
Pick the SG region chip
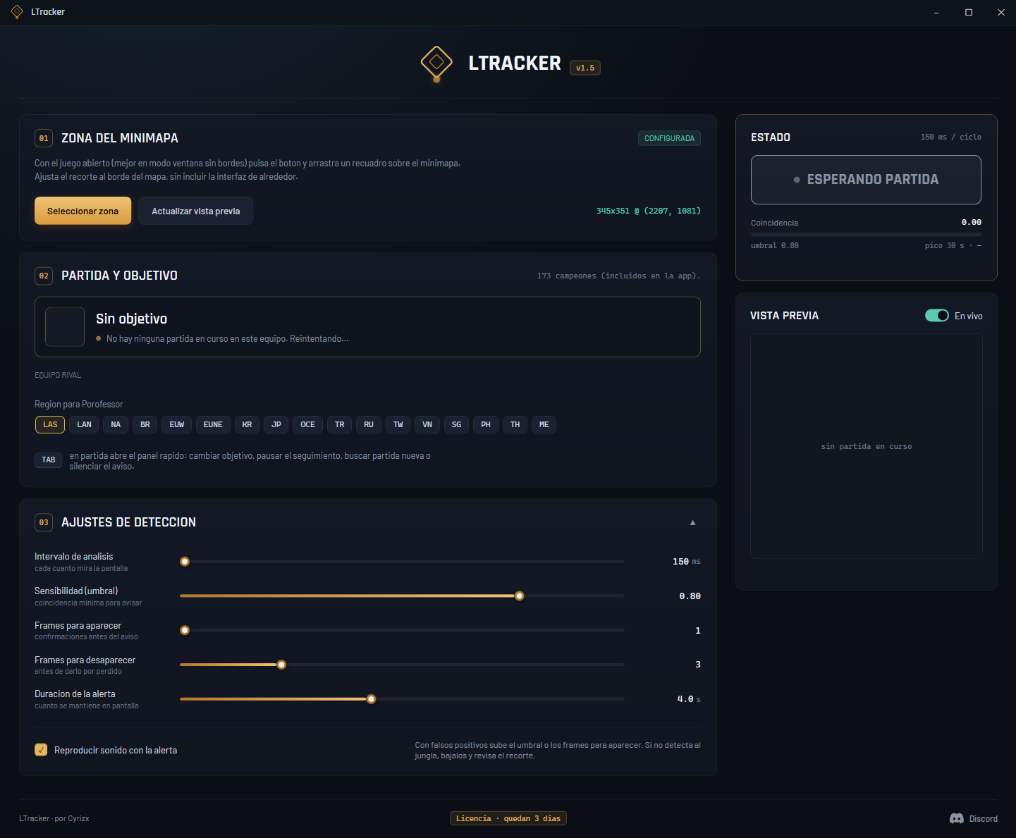(456, 425)
